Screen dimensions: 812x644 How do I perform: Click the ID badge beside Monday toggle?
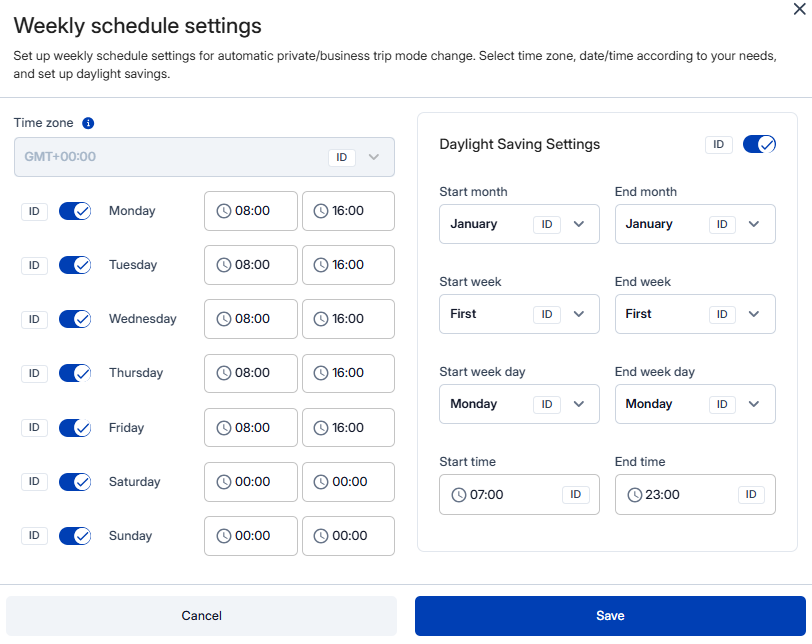click(34, 211)
